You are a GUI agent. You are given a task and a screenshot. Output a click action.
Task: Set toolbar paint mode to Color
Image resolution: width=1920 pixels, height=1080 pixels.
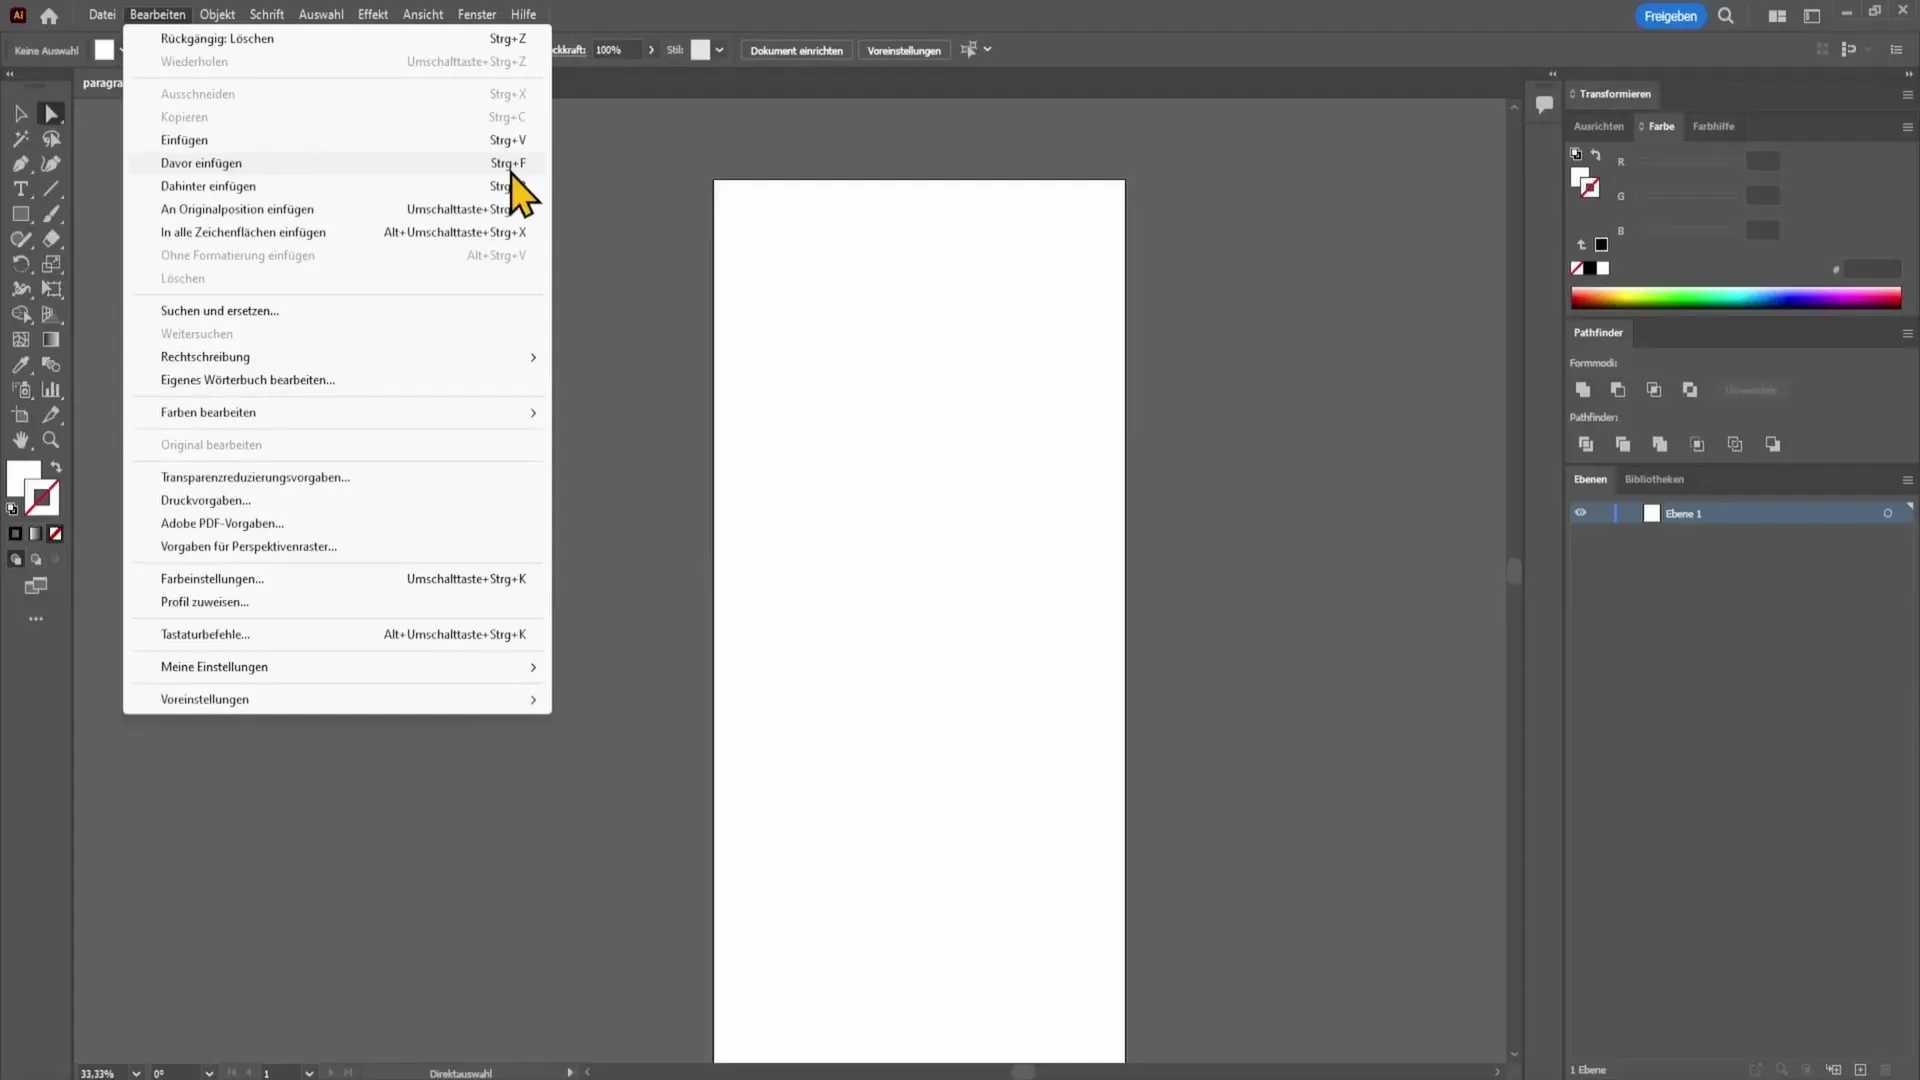click(15, 534)
